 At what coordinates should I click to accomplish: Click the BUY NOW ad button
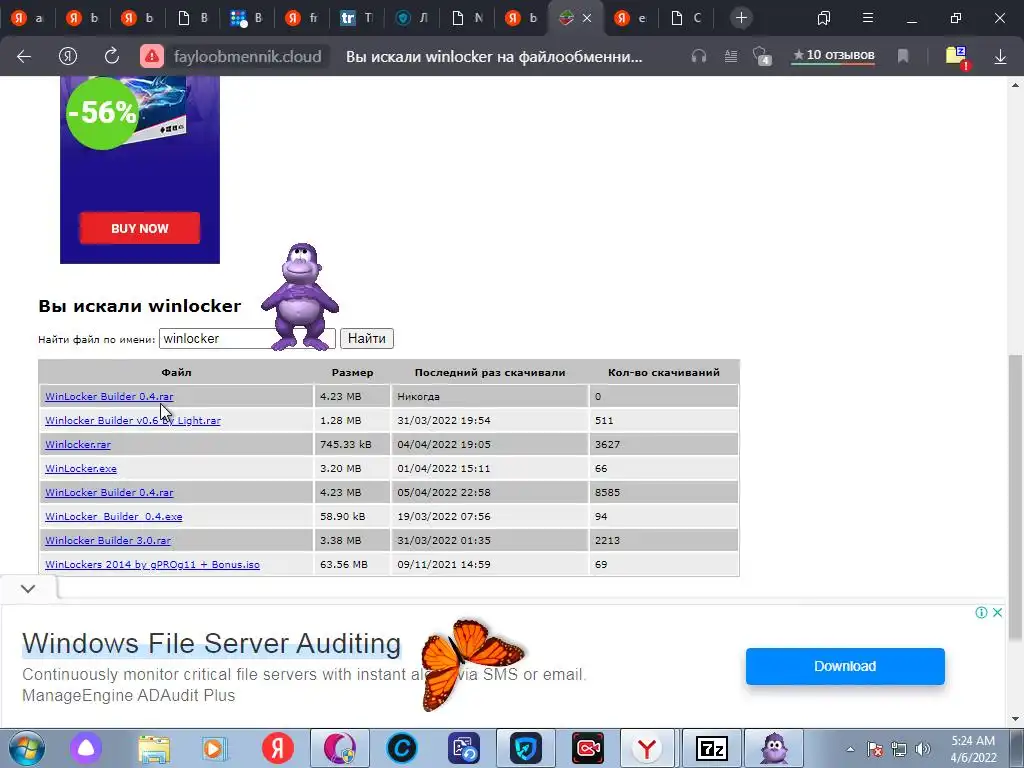[x=140, y=228]
